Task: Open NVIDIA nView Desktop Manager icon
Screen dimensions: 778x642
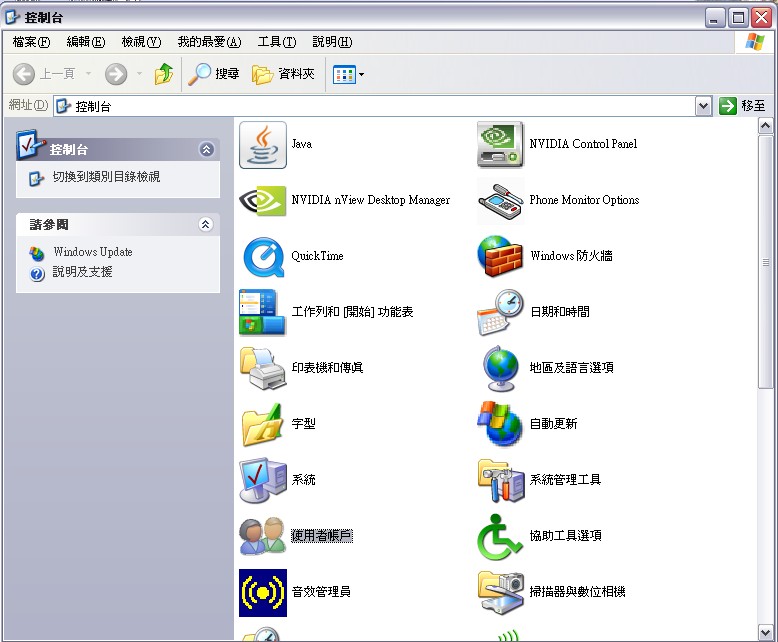Action: [262, 200]
